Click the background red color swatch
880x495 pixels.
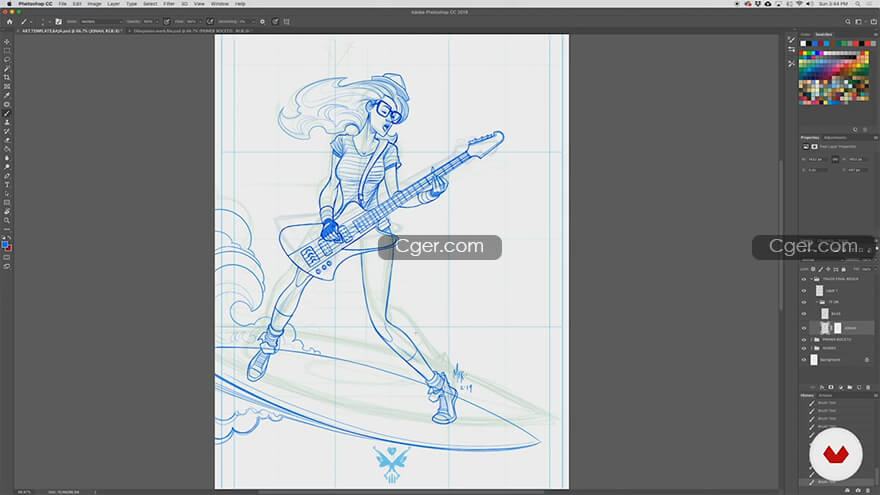pyautogui.click(x=10, y=249)
